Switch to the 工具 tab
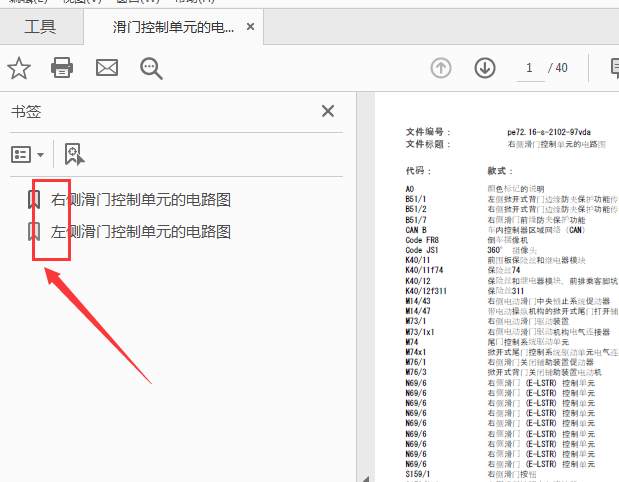Screen dimensions: 619x482 [x=40, y=27]
